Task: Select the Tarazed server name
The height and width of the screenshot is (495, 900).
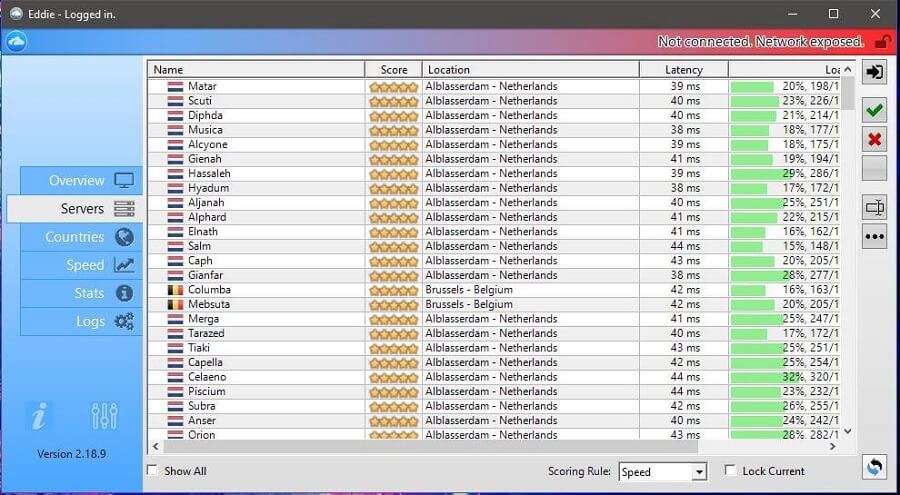Action: click(x=206, y=333)
